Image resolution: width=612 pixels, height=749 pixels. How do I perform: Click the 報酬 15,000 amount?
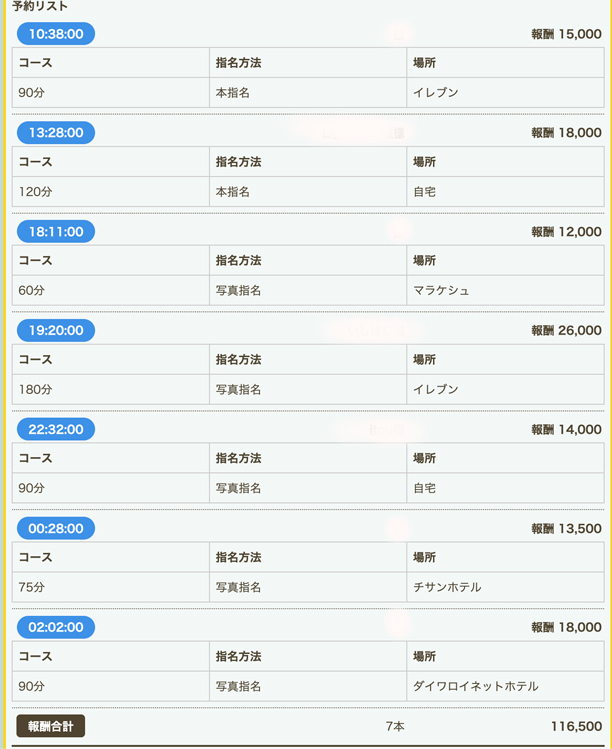click(x=566, y=34)
